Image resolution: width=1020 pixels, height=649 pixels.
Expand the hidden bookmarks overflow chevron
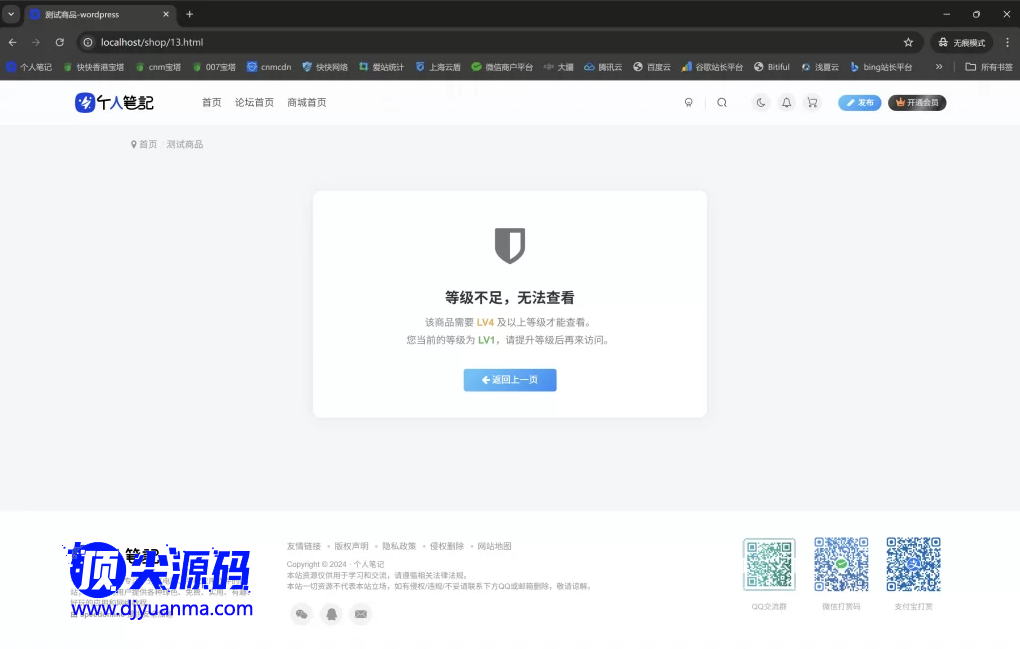939,67
